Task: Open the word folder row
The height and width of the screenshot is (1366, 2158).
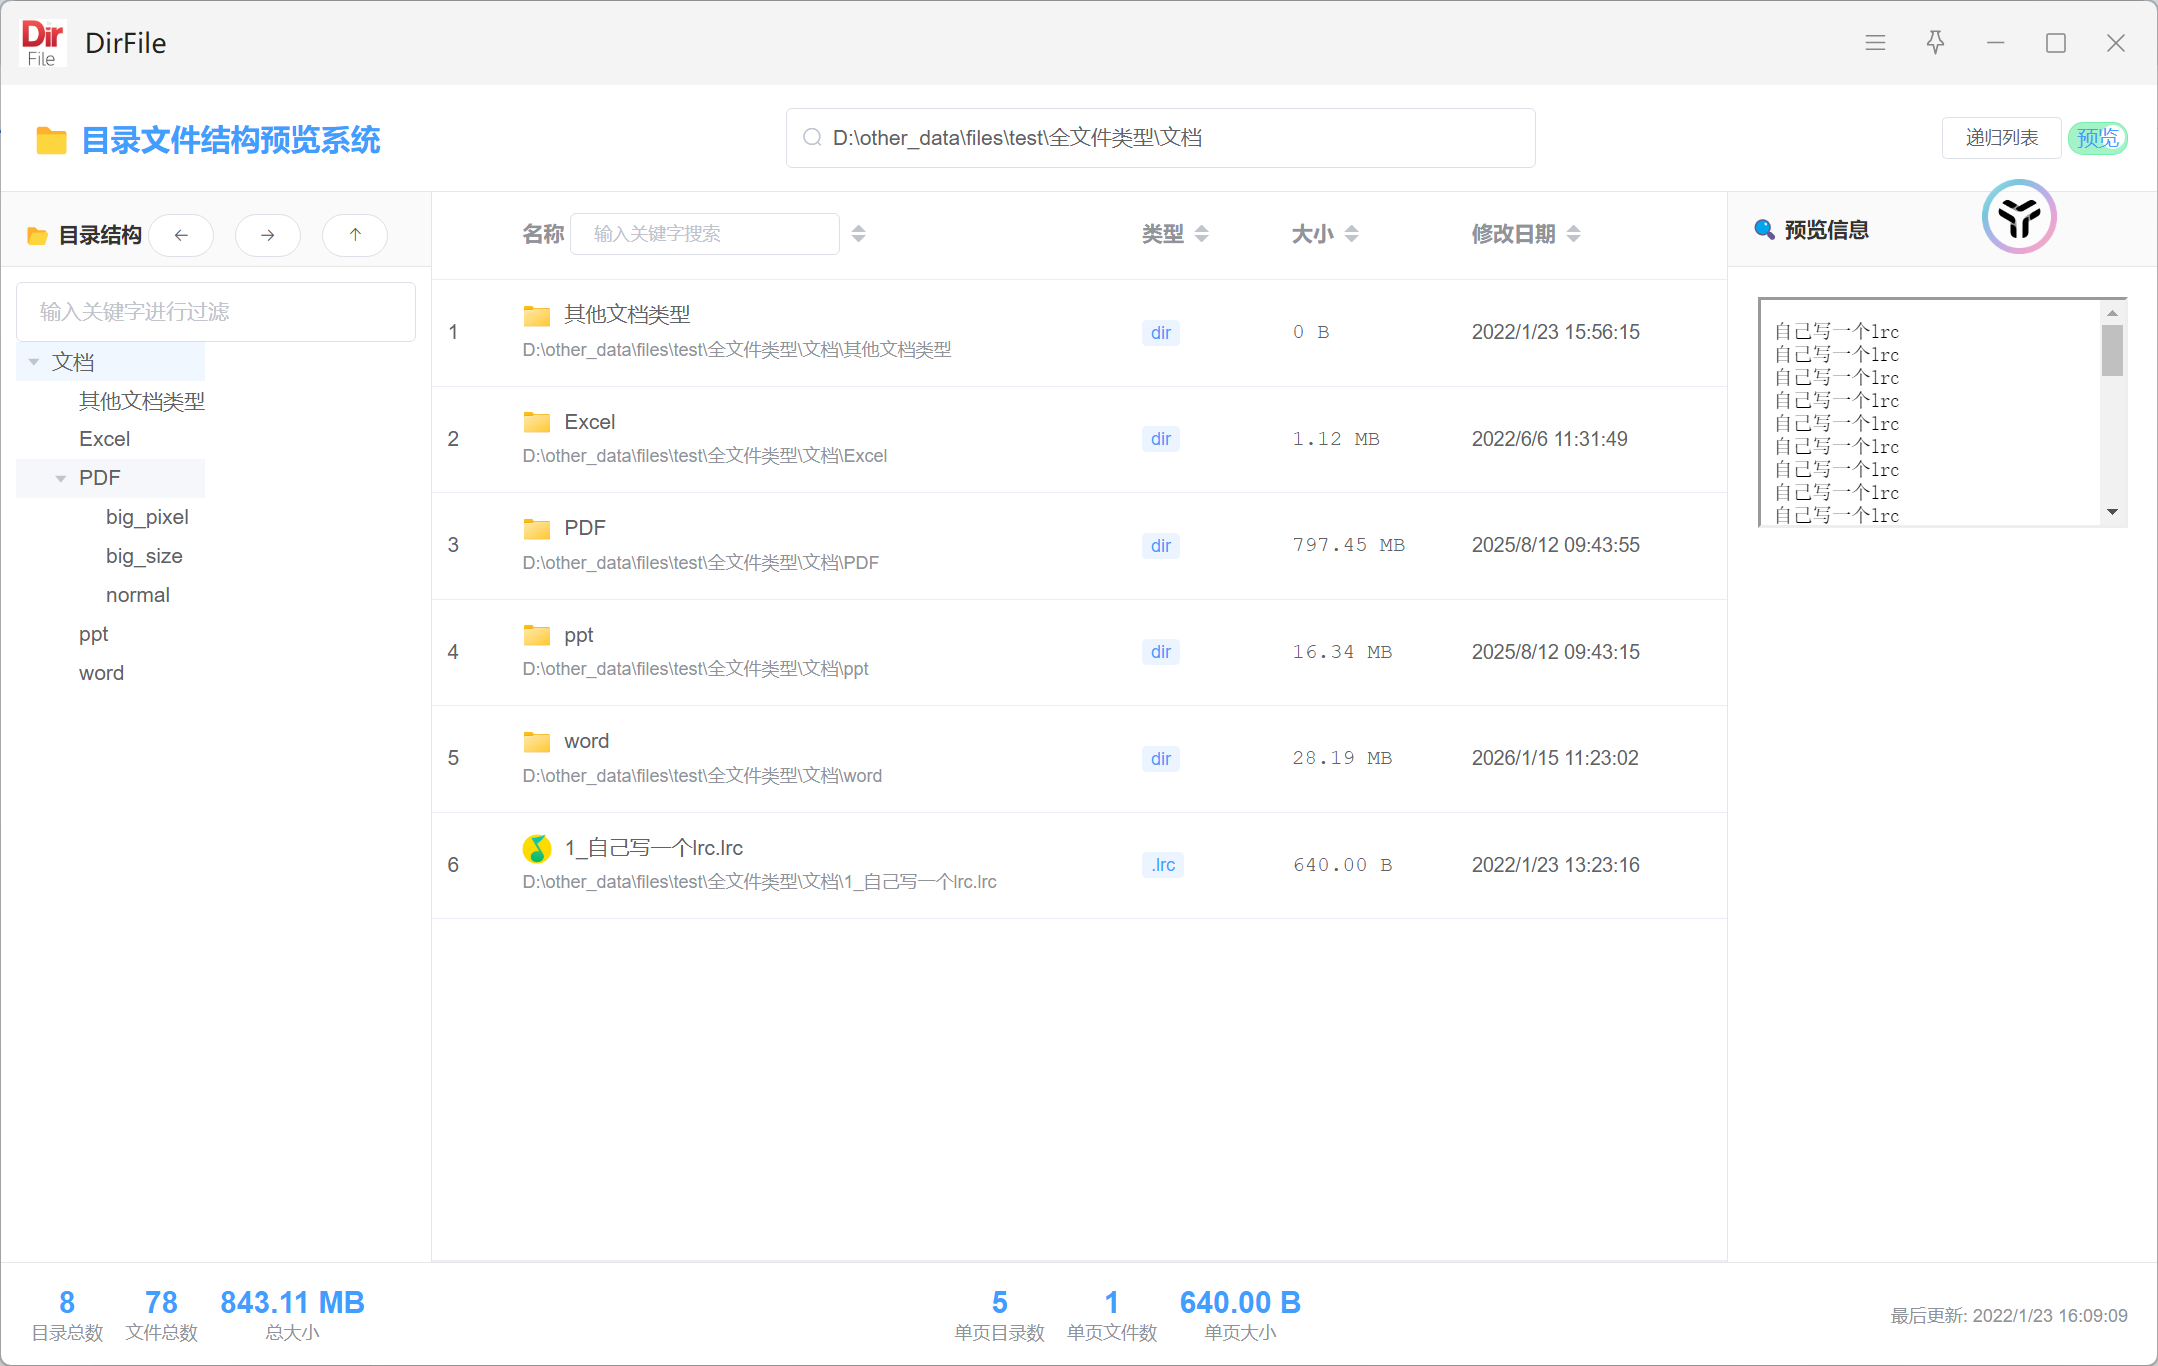Action: 586,741
